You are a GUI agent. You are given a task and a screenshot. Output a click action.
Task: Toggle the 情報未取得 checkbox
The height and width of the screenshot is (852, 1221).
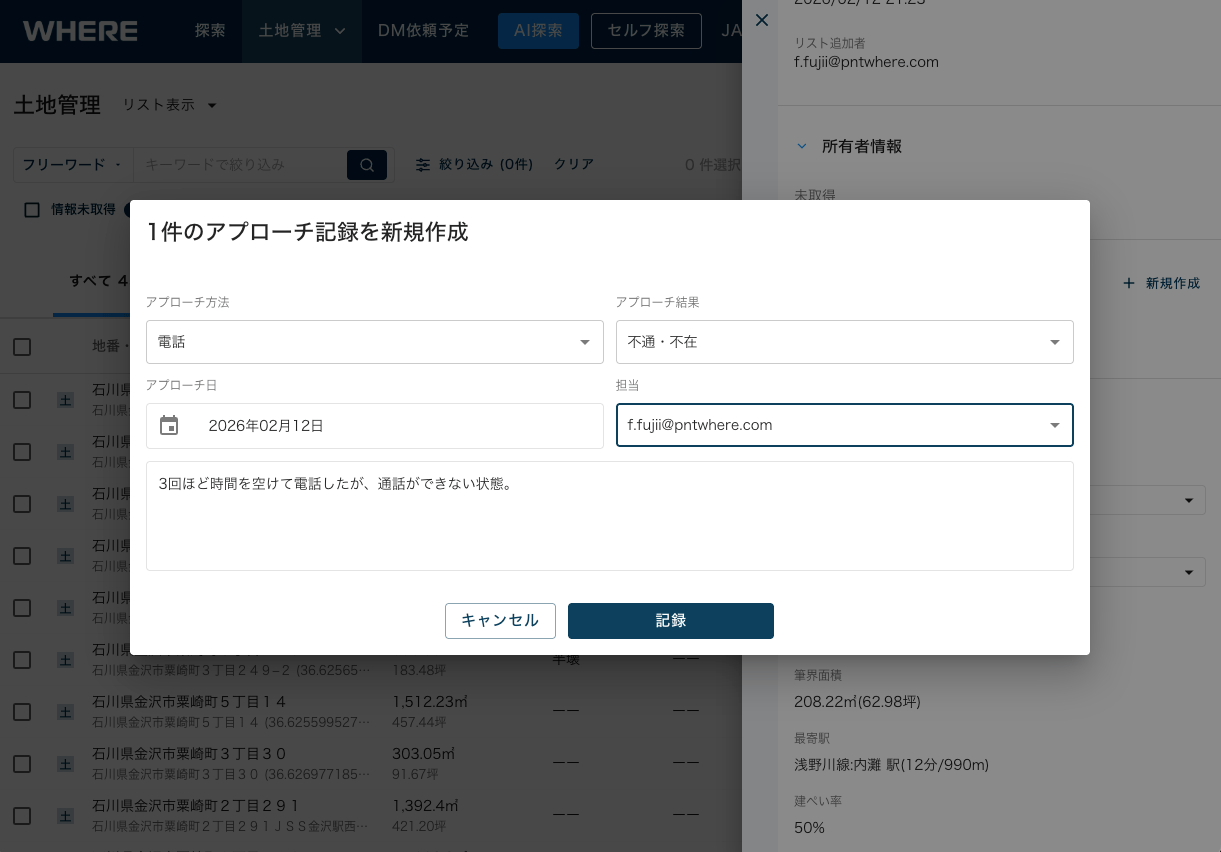[32, 210]
